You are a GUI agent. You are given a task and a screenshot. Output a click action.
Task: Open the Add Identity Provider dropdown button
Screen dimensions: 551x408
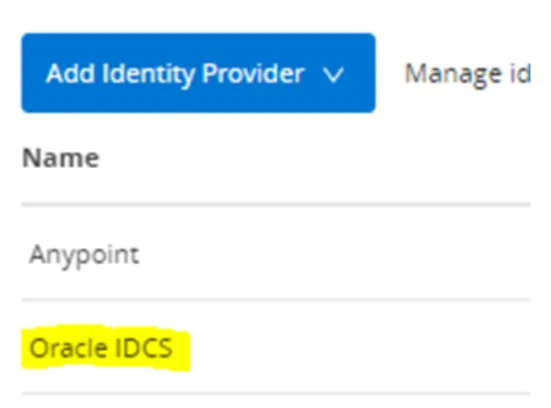tap(198, 73)
